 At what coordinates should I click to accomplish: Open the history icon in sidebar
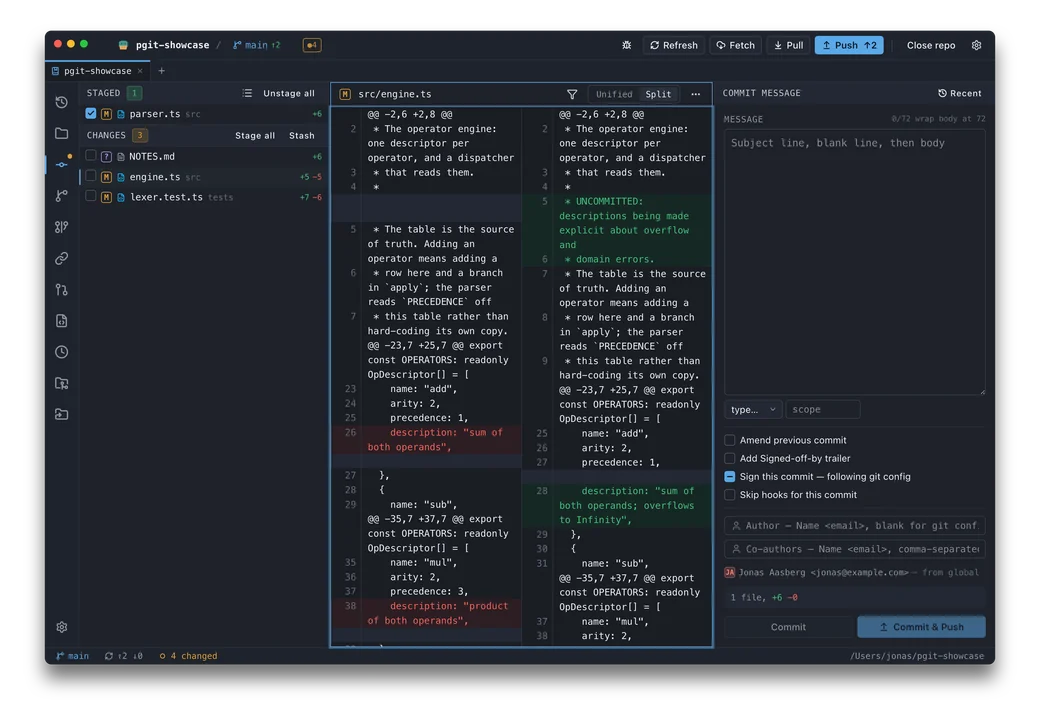pyautogui.click(x=62, y=102)
